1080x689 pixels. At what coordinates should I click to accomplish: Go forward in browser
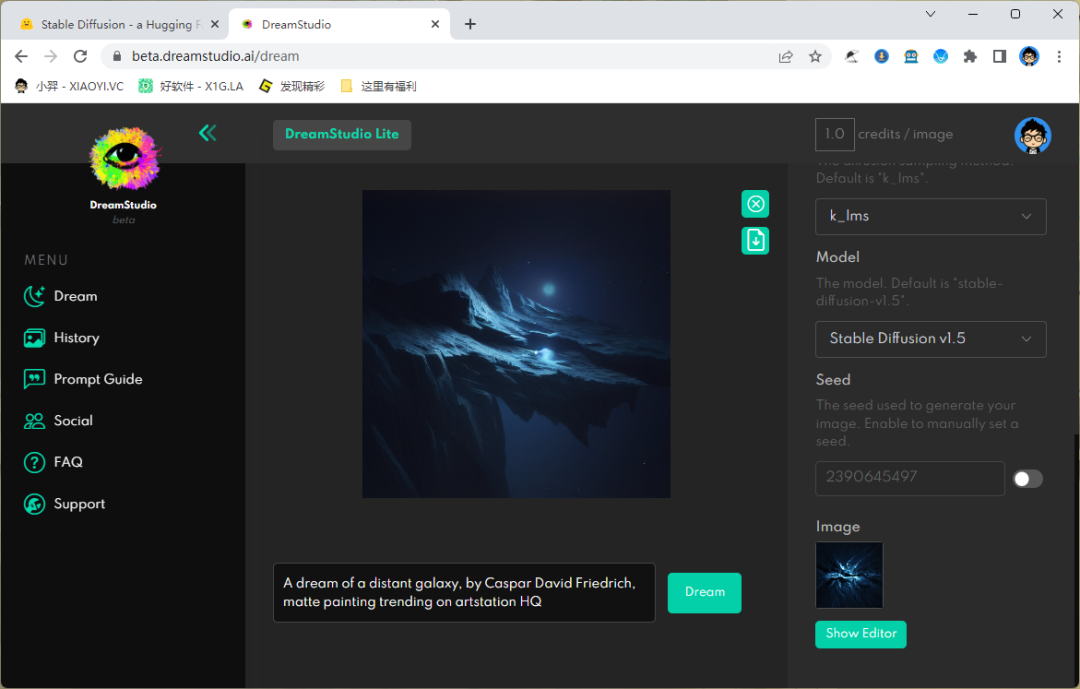click(x=50, y=56)
